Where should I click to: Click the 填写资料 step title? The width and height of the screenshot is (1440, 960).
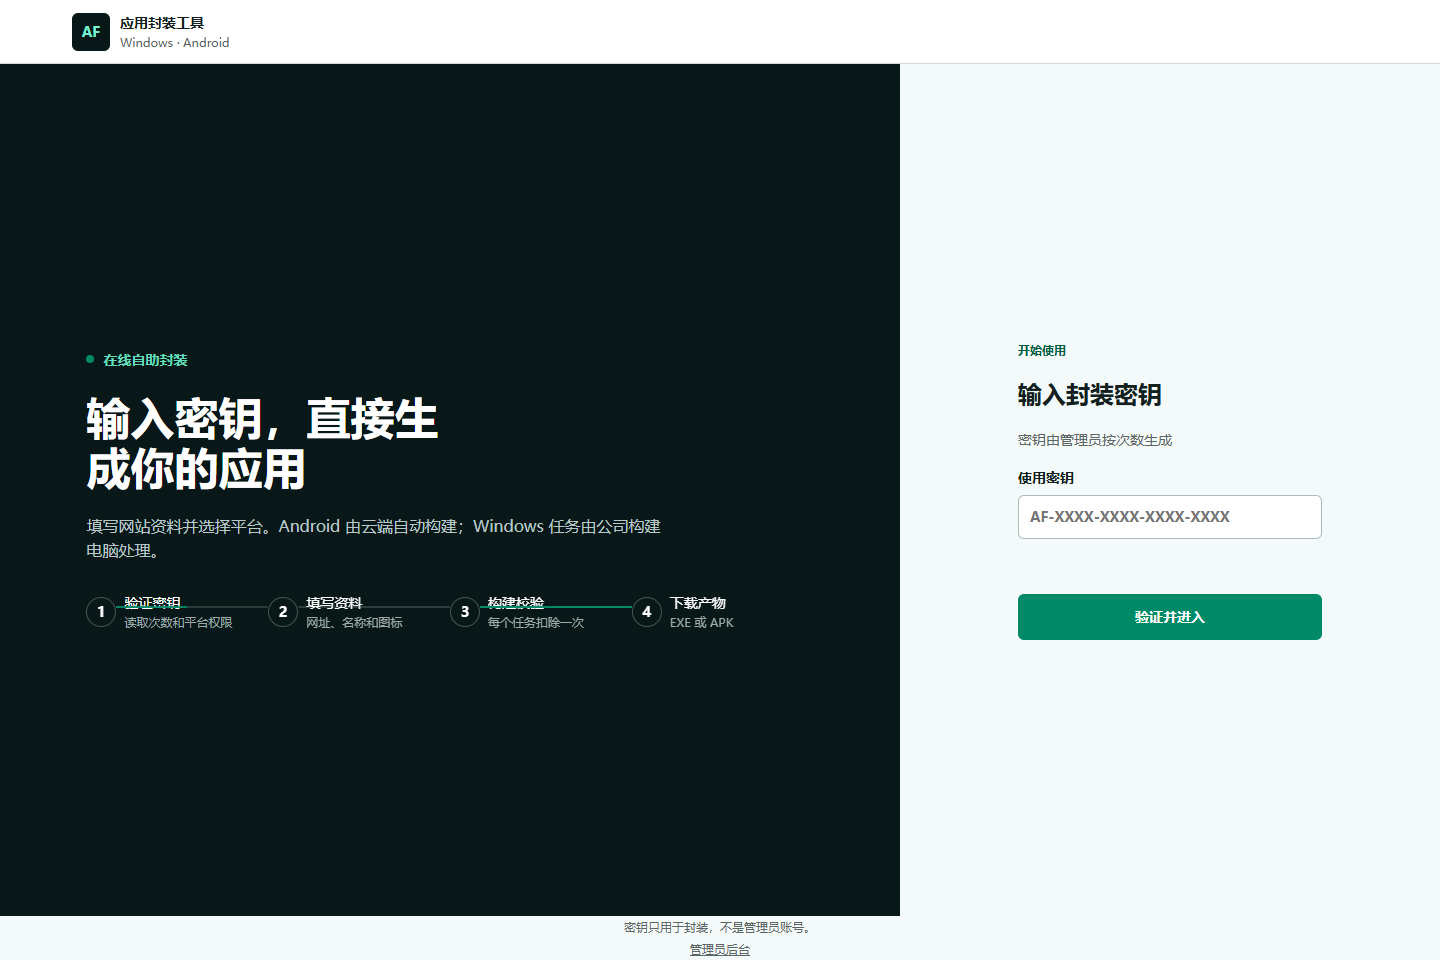[334, 603]
